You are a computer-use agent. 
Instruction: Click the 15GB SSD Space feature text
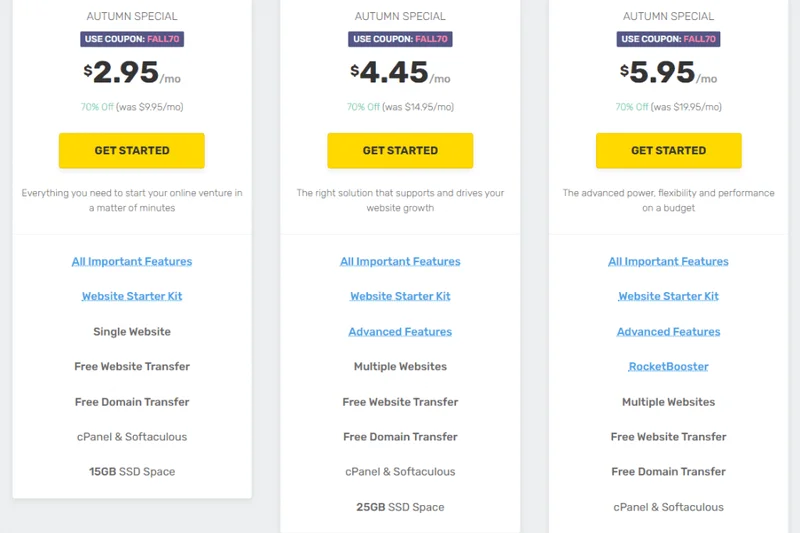tap(132, 472)
